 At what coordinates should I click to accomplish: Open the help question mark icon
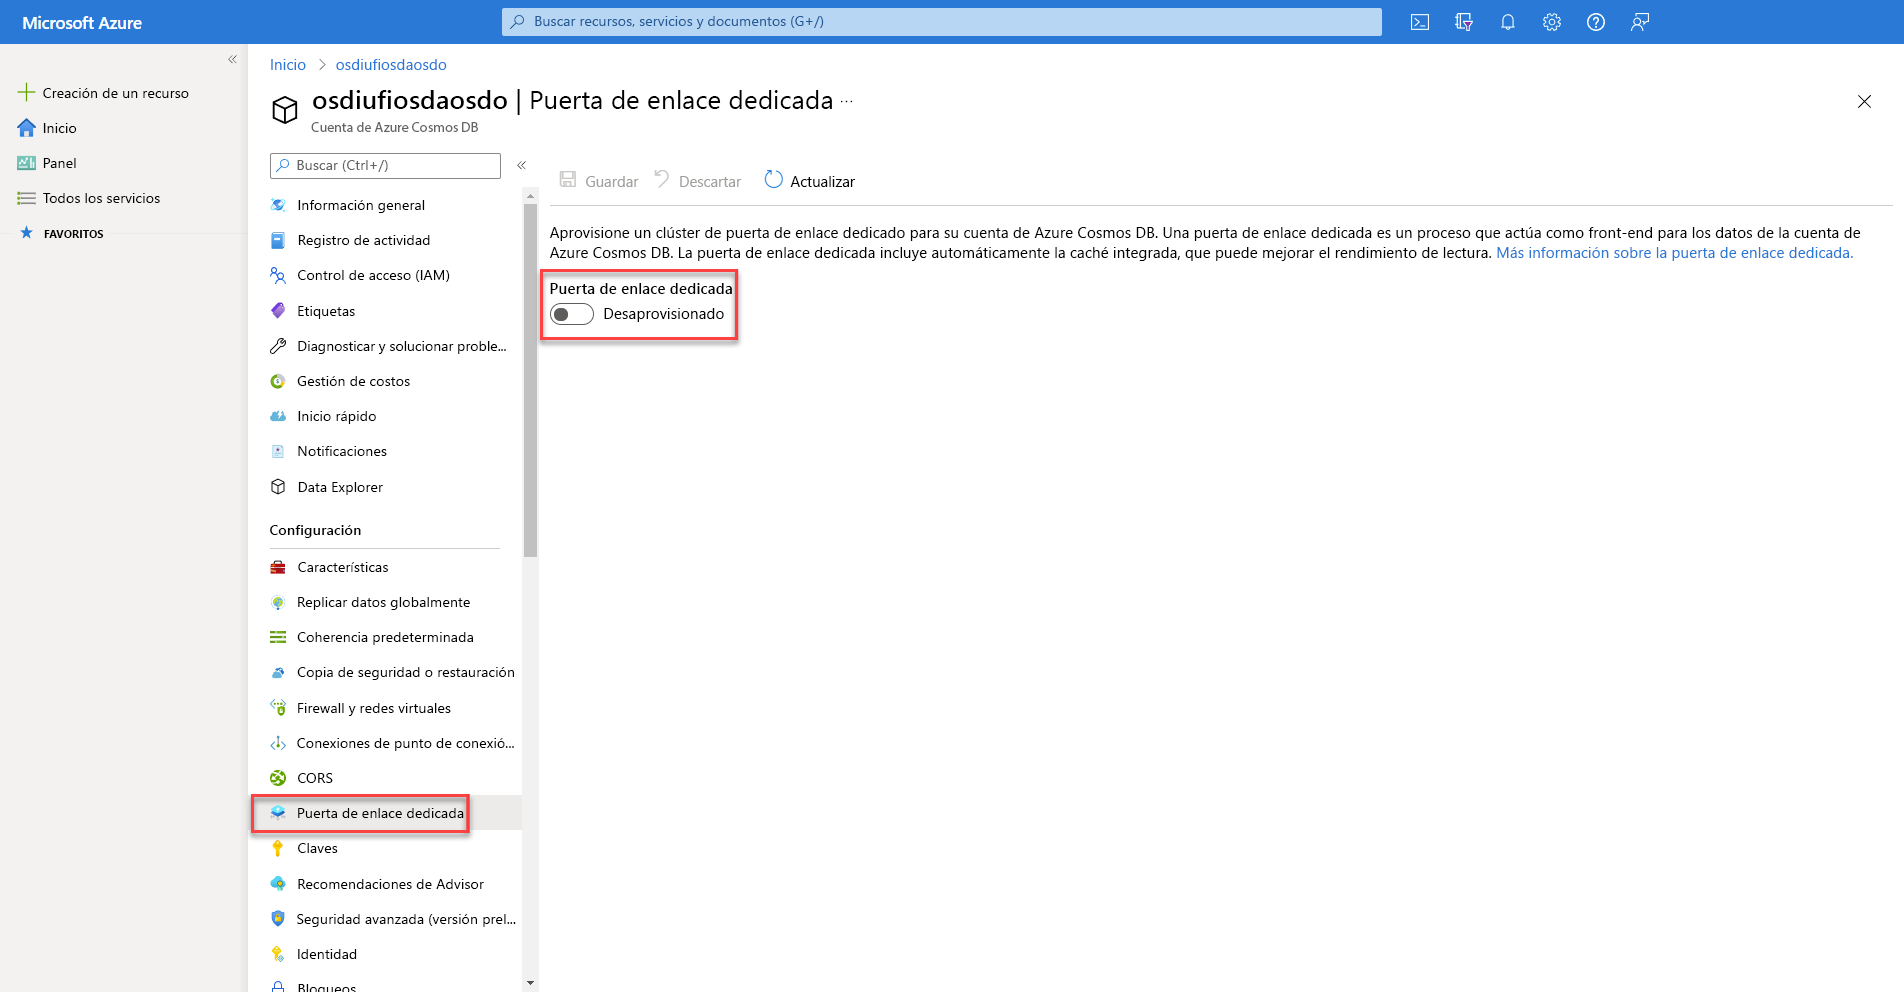point(1596,22)
